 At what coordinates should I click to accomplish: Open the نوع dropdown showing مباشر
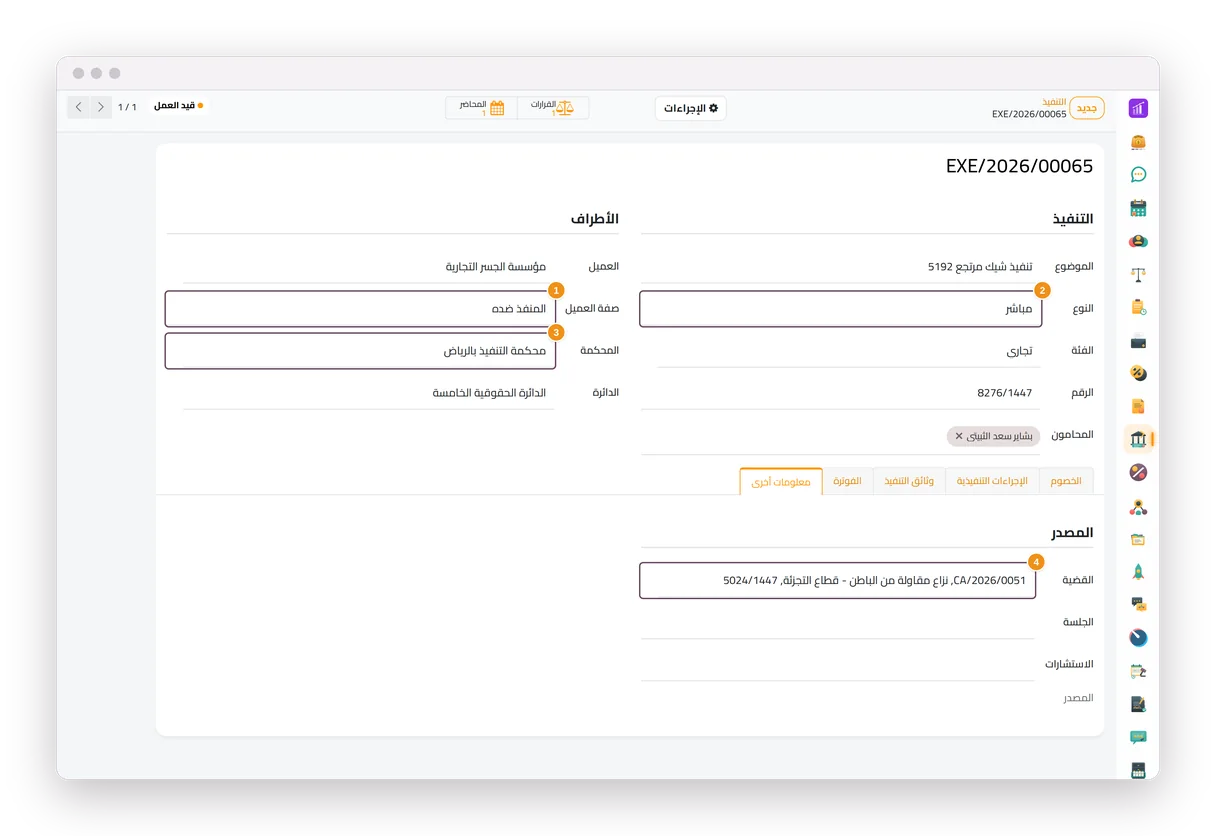pos(840,309)
